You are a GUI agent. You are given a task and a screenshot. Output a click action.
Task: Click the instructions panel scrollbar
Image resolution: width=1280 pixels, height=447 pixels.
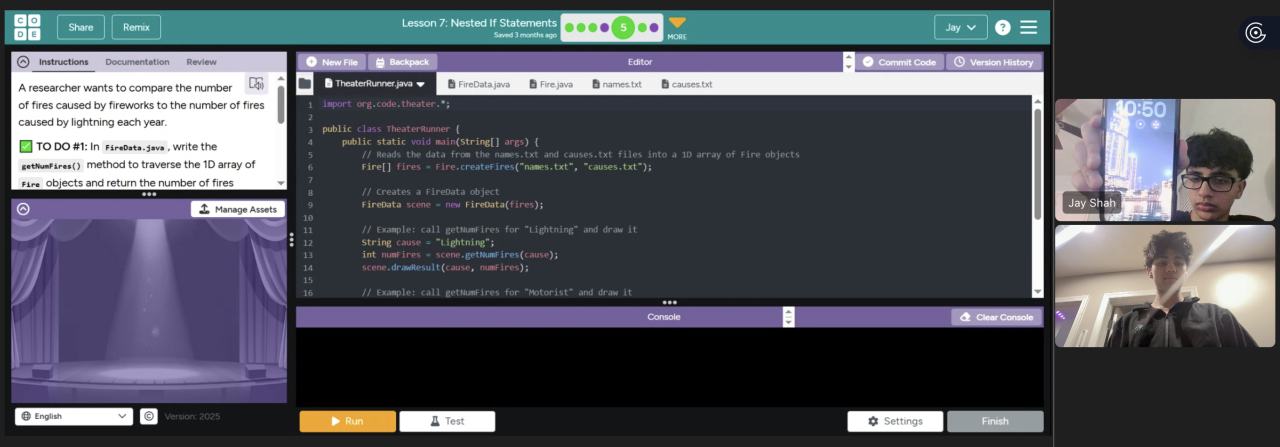pos(281,105)
